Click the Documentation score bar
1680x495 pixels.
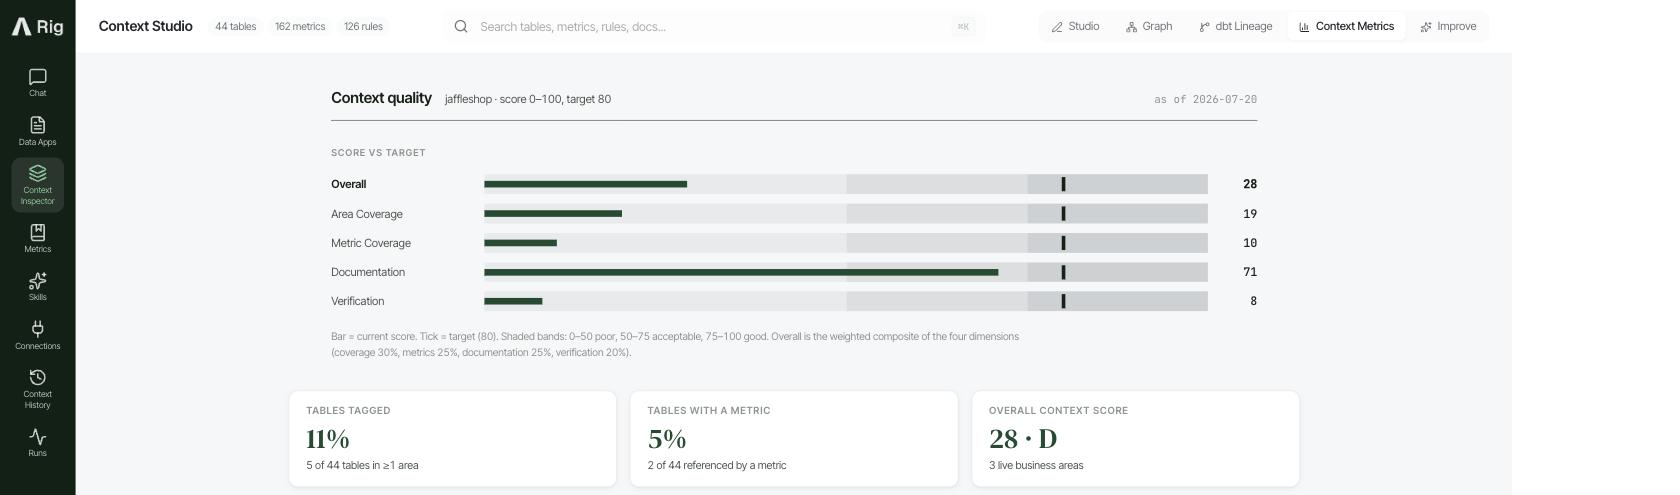845,272
